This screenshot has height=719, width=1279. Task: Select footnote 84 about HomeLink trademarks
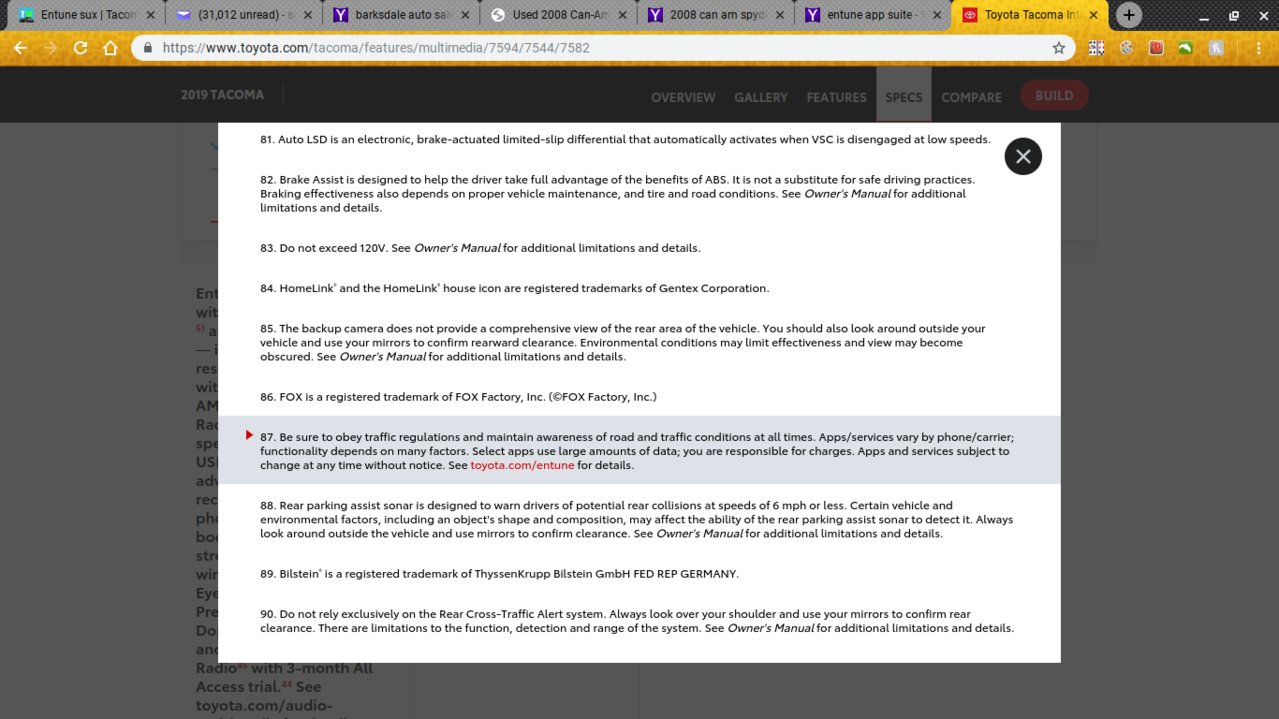(514, 288)
